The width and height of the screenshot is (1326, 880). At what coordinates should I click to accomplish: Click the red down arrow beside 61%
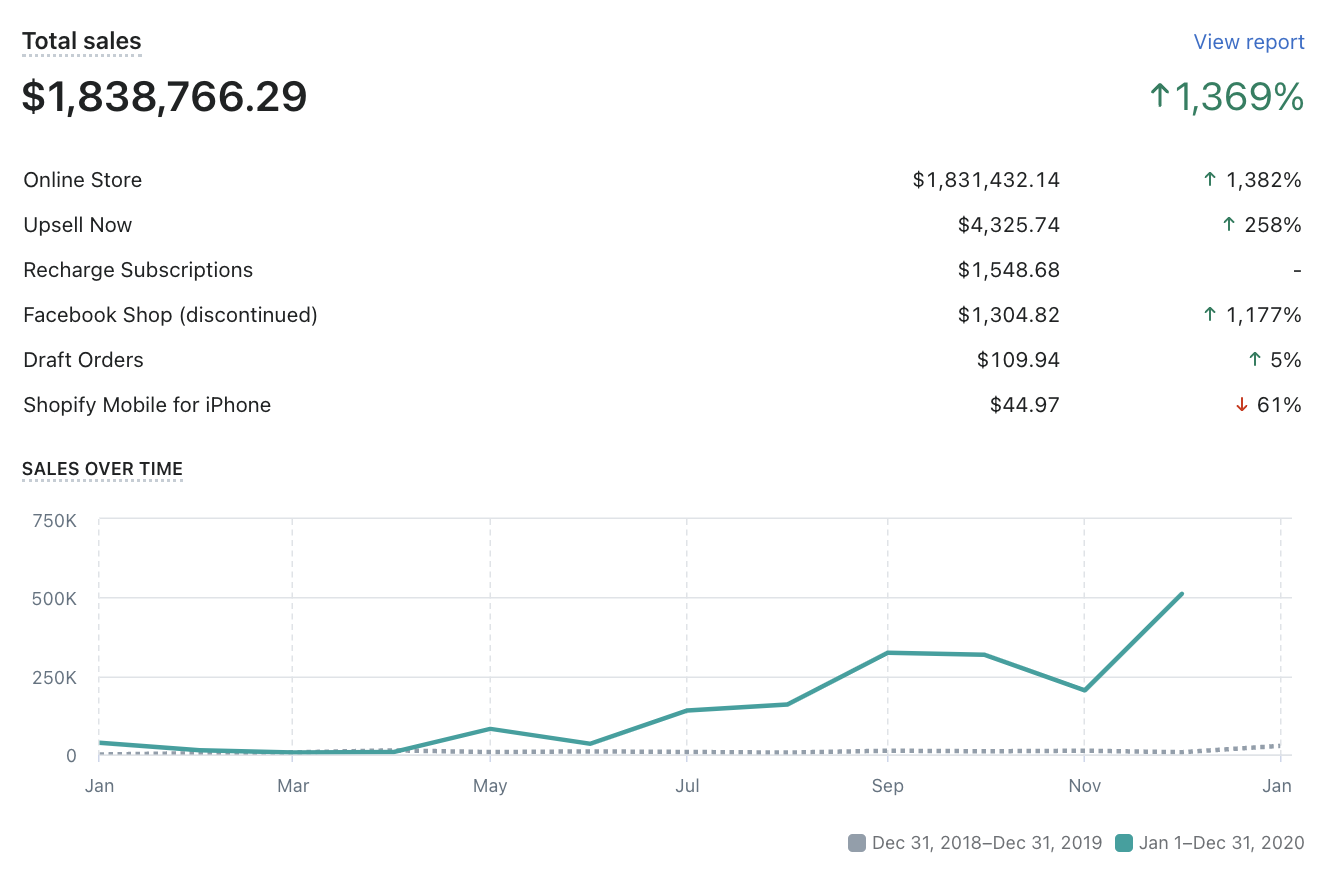(x=1242, y=405)
